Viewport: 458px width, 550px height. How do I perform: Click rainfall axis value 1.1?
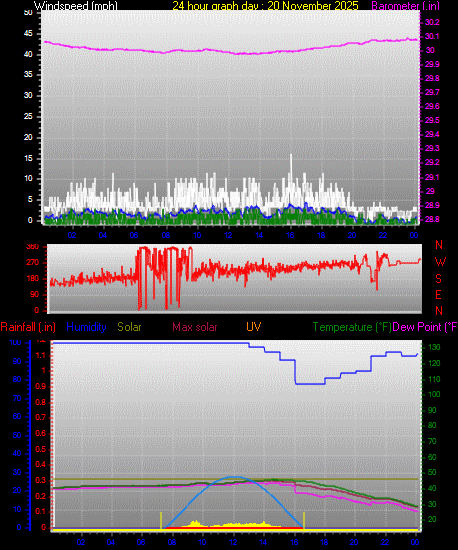click(41, 356)
